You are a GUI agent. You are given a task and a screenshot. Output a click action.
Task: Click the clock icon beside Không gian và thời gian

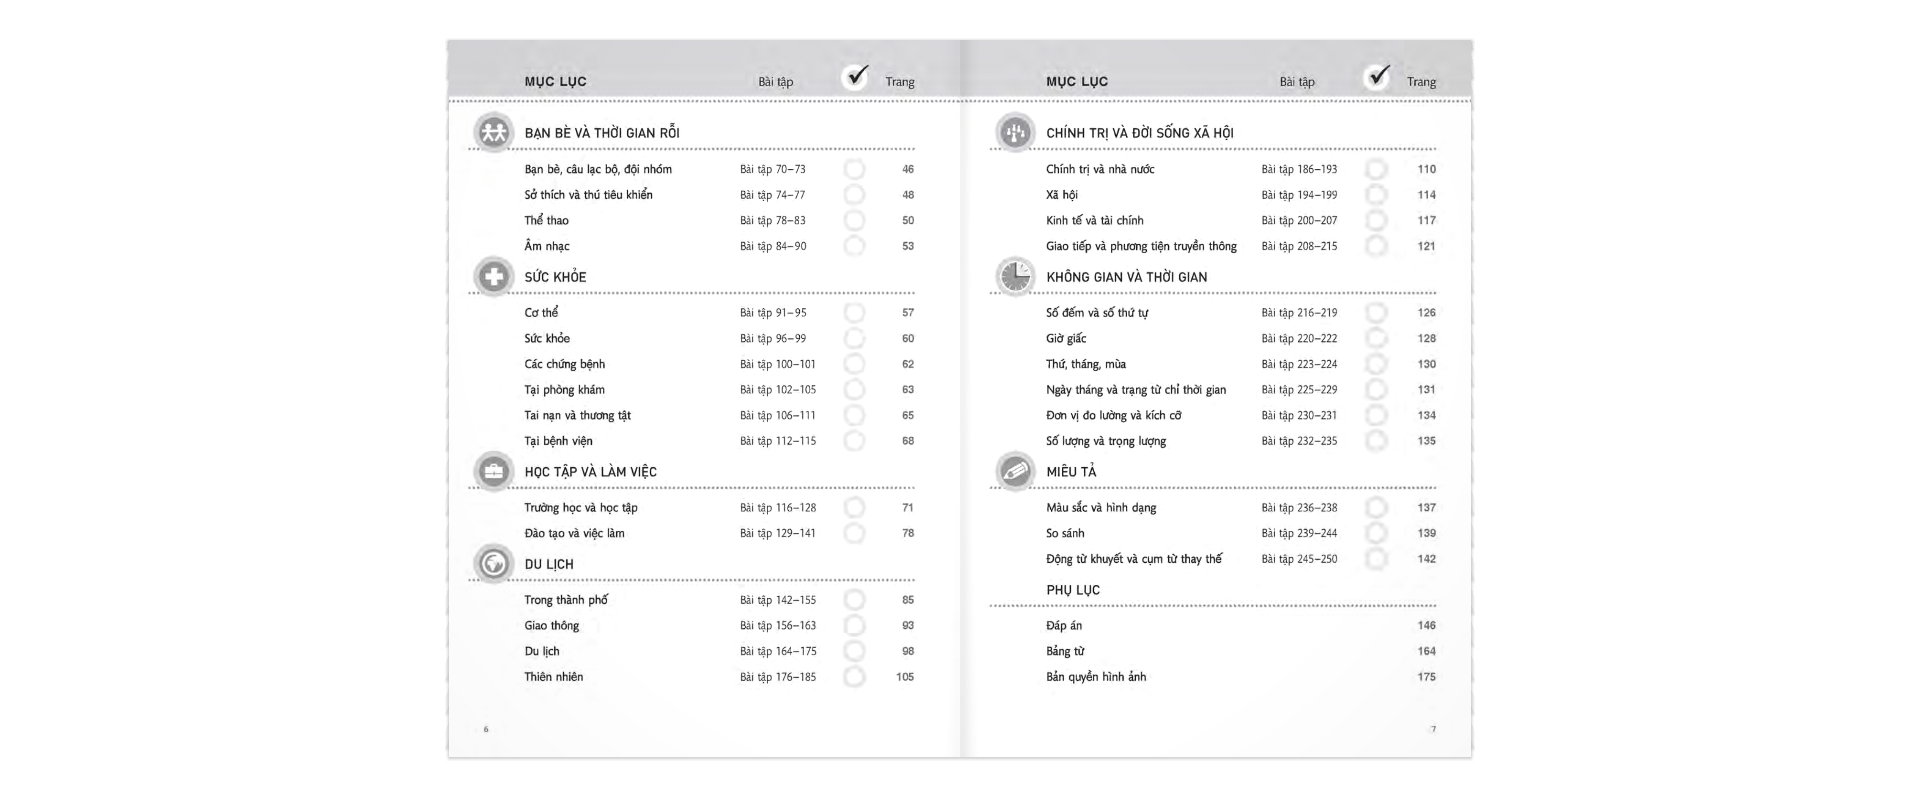tap(1015, 276)
